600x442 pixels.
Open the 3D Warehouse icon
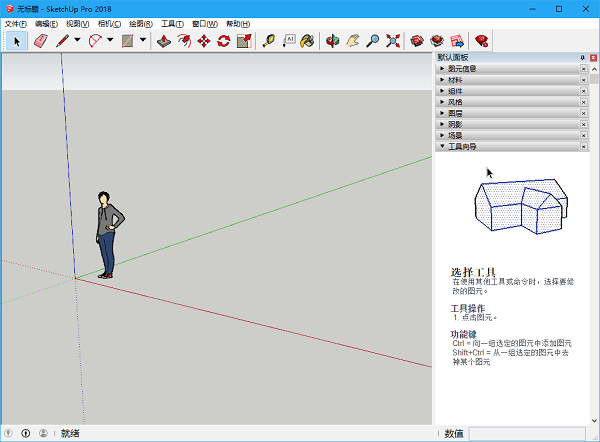tap(417, 41)
